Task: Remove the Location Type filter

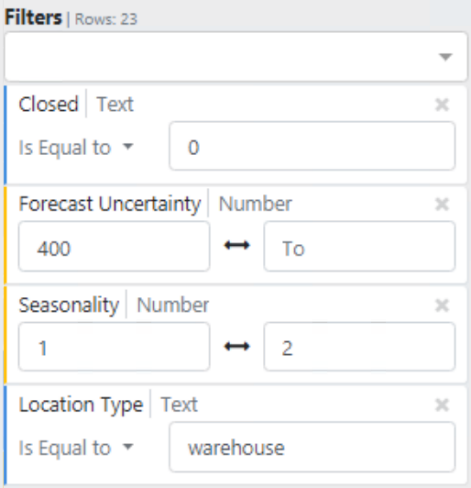Action: [442, 405]
